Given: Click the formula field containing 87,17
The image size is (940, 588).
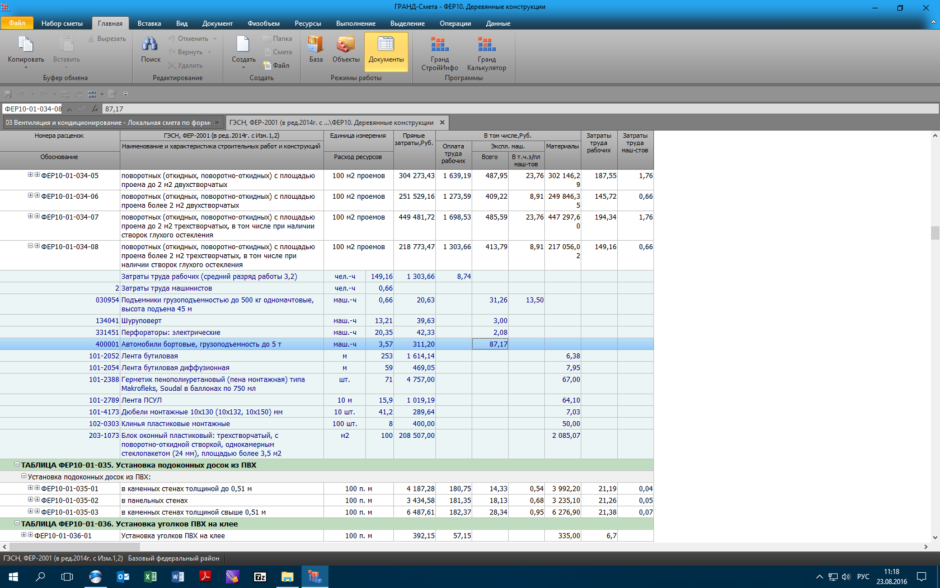Looking at the screenshot, I should pyautogui.click(x=520, y=109).
